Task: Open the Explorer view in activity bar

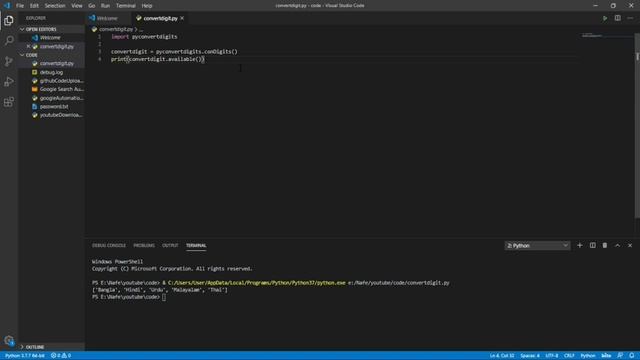Action: (x=9, y=20)
